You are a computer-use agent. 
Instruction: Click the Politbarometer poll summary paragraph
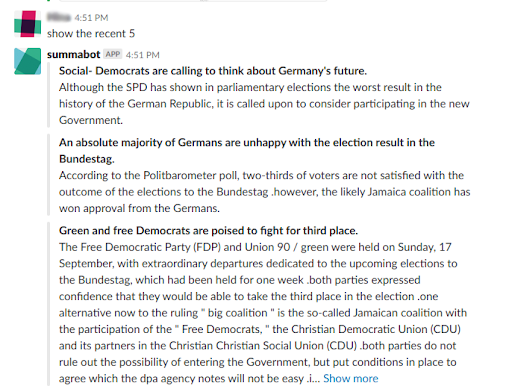tap(265, 192)
